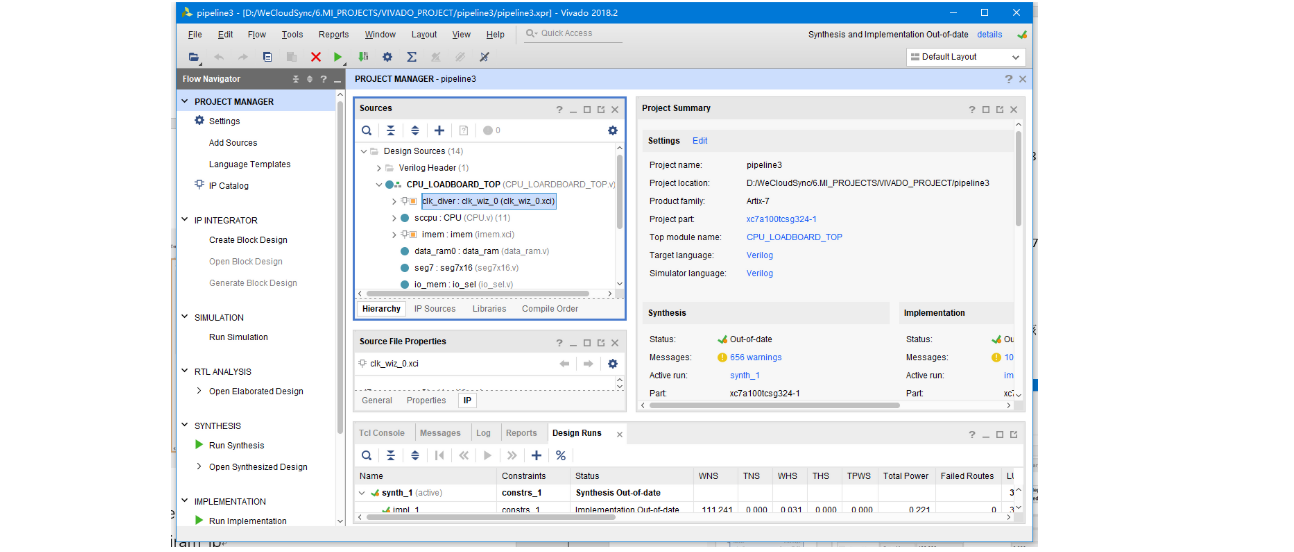The height and width of the screenshot is (552, 1294).
Task: Open the Flow menu
Action: 257,34
